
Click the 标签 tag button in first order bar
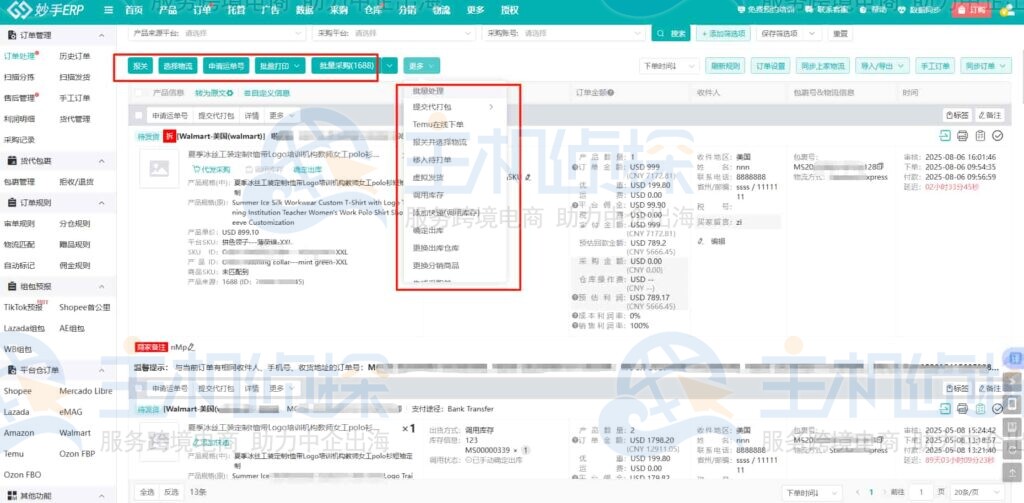(956, 115)
